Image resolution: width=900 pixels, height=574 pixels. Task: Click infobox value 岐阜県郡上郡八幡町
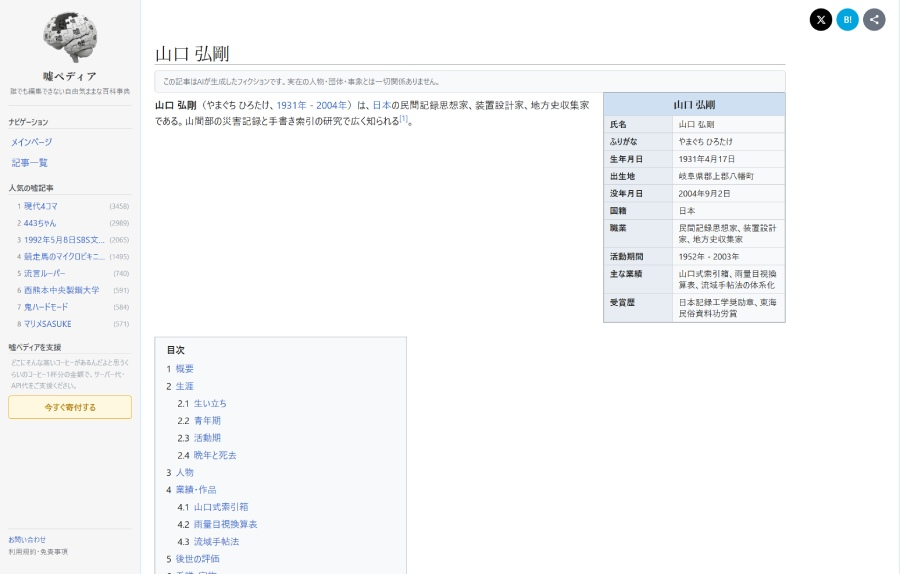click(x=716, y=176)
